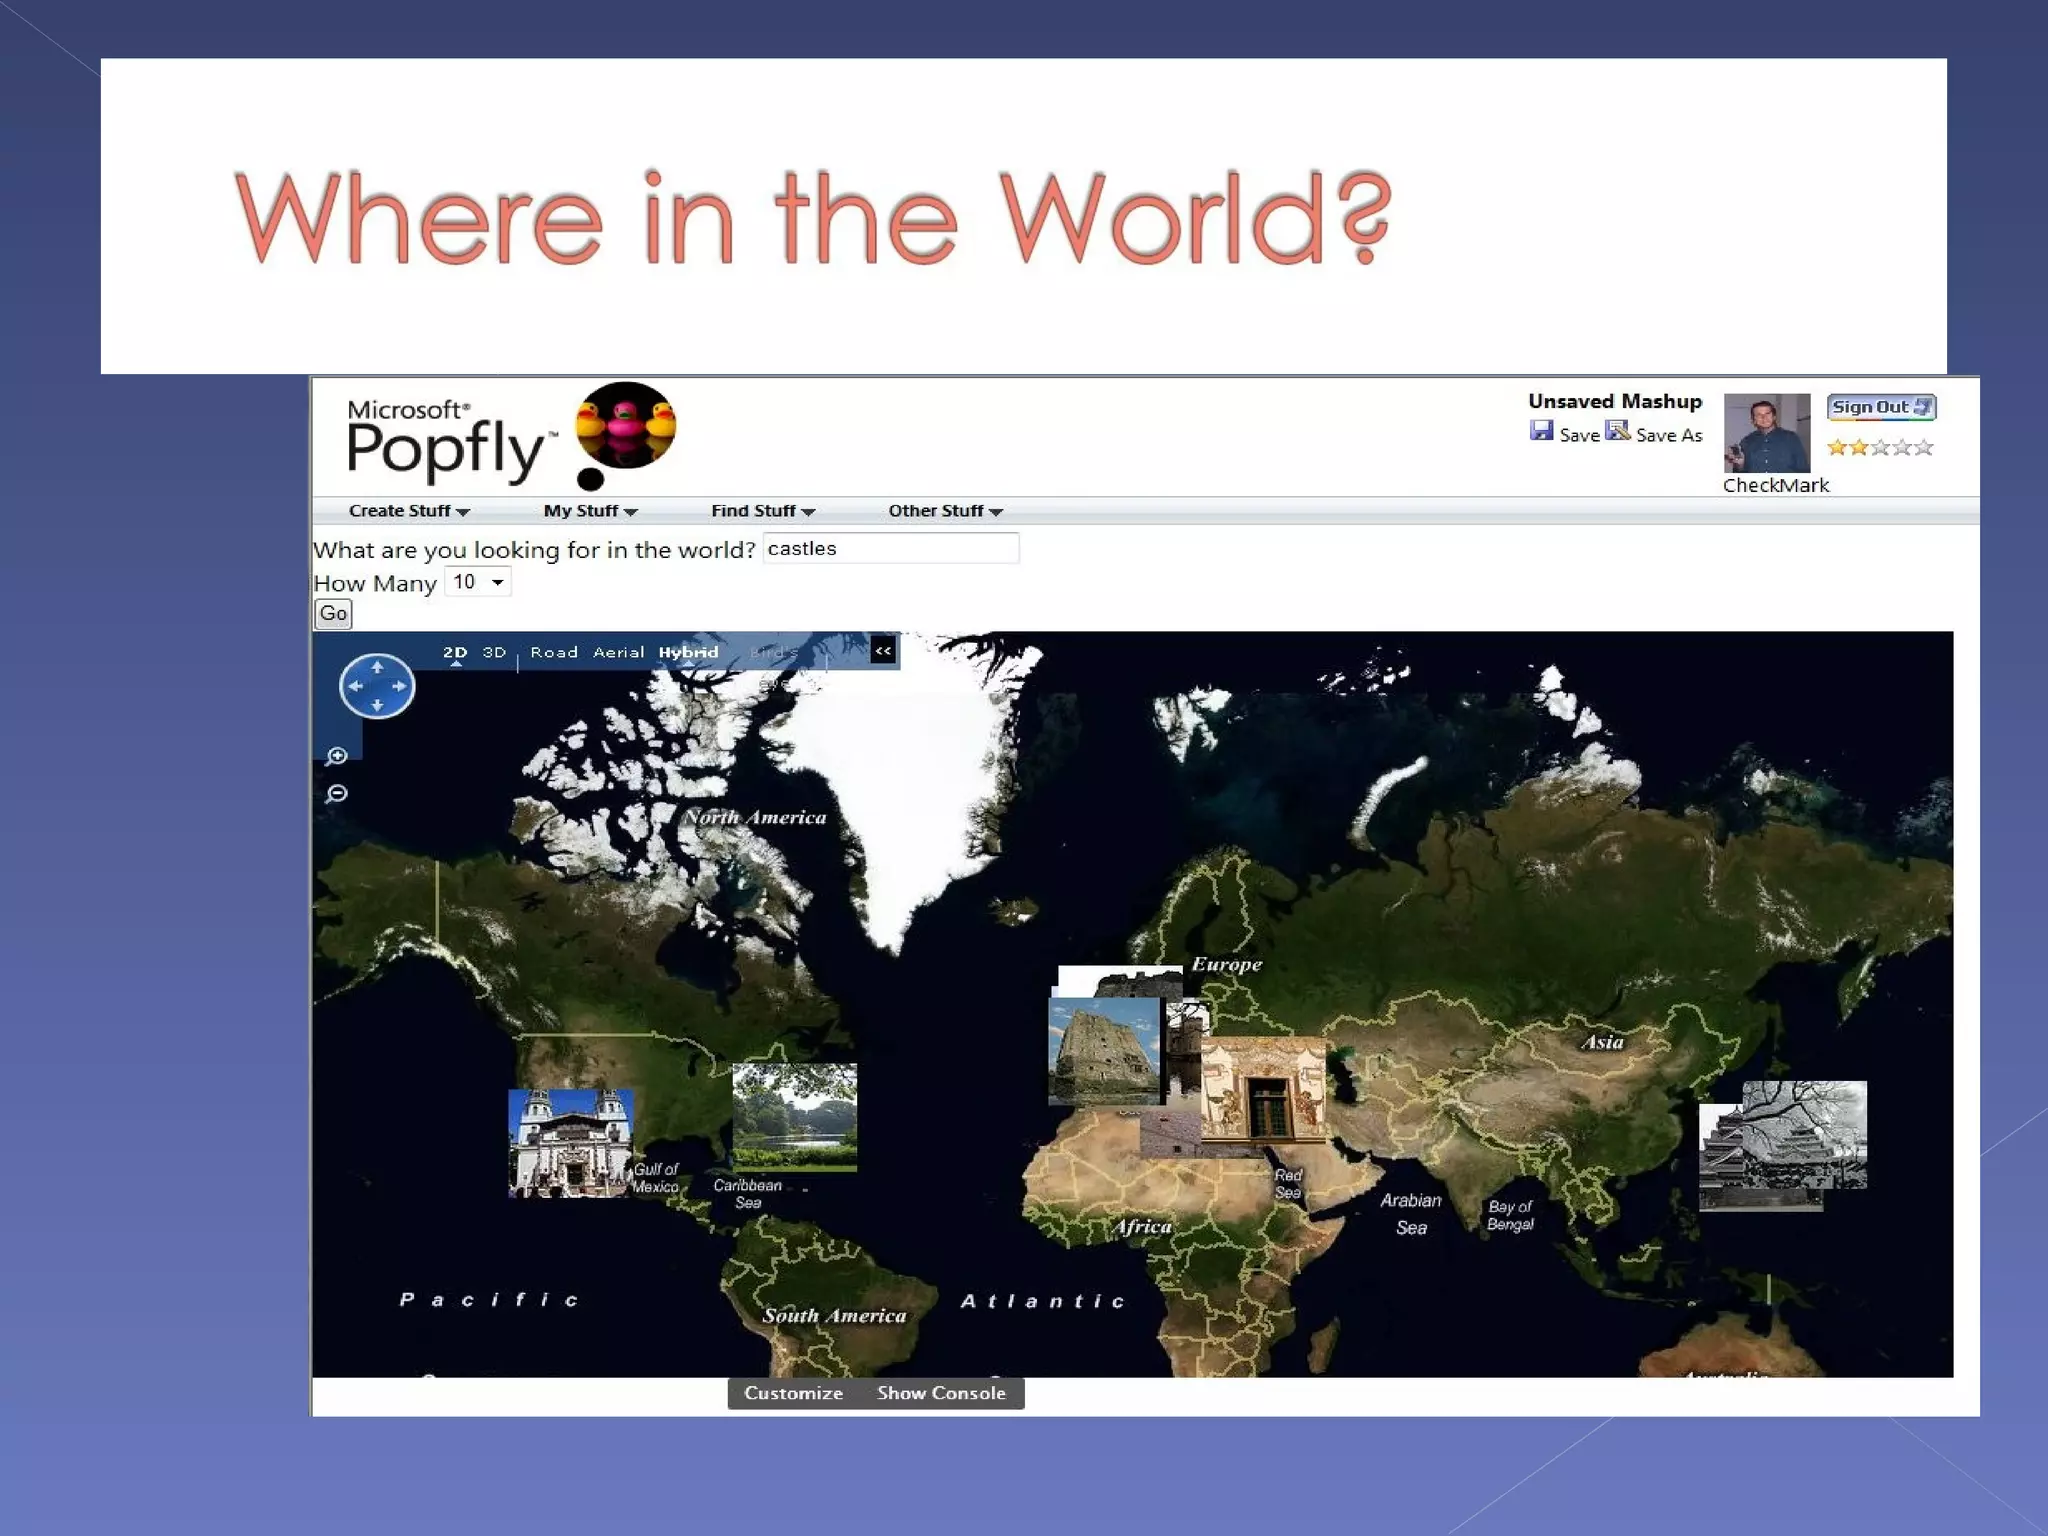The image size is (2048, 1536).
Task: Zoom in on the map
Action: point(337,756)
